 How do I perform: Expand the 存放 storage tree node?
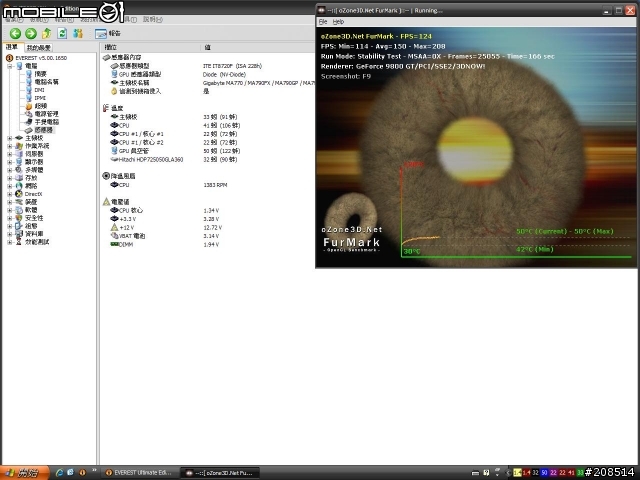point(10,178)
